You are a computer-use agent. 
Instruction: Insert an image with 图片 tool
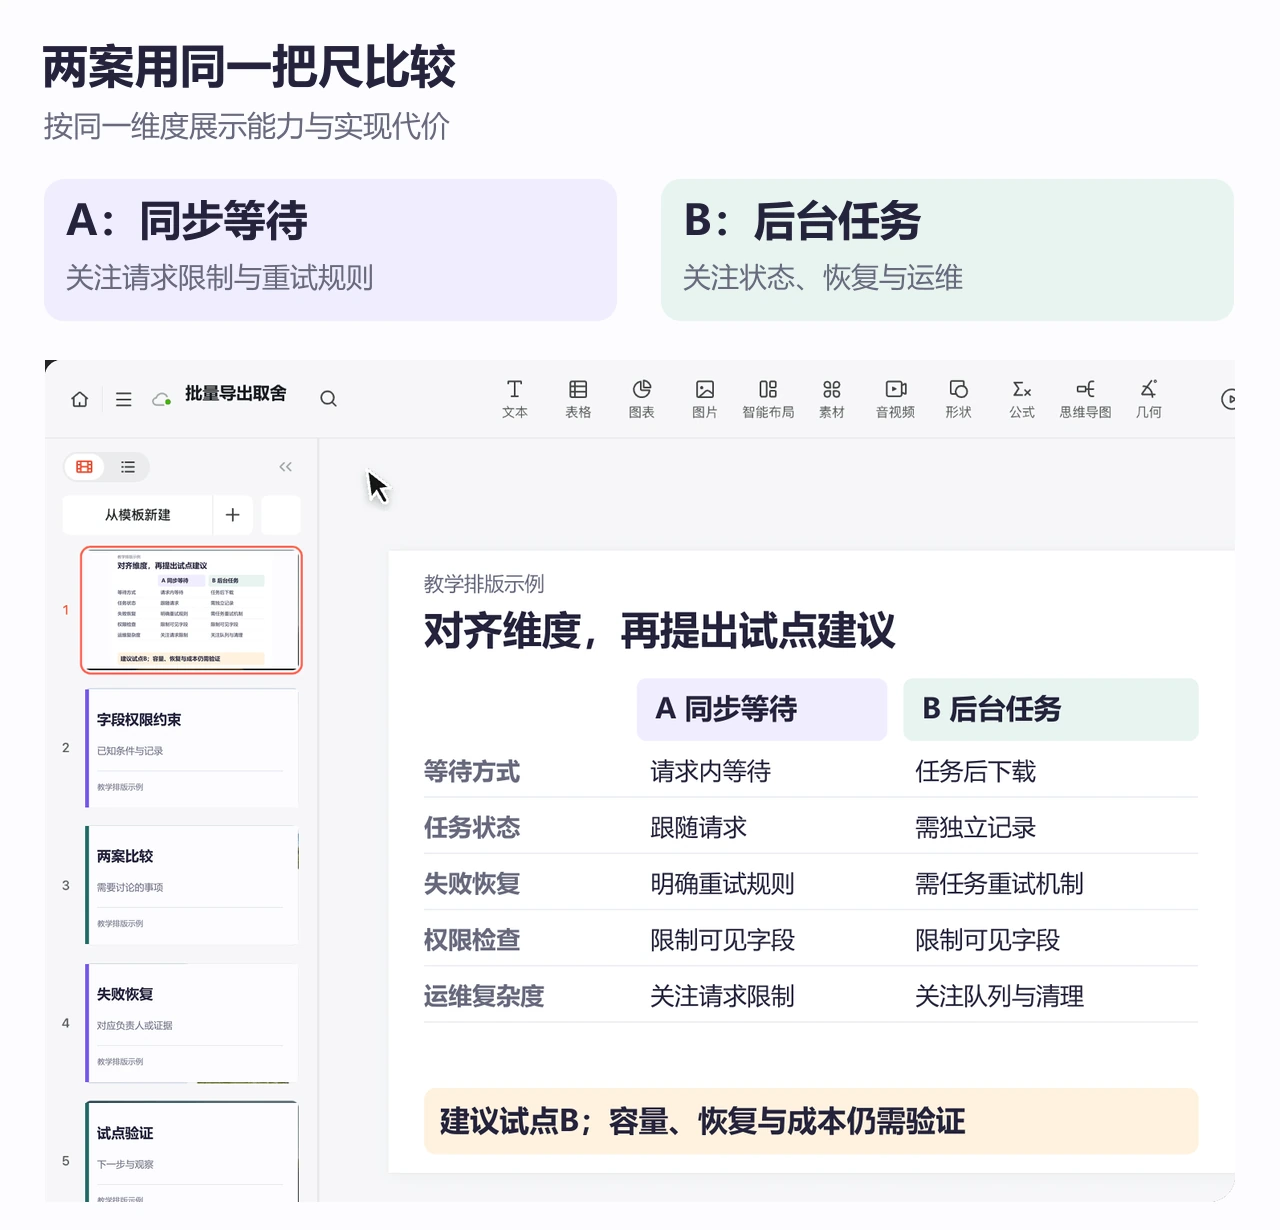(x=705, y=399)
